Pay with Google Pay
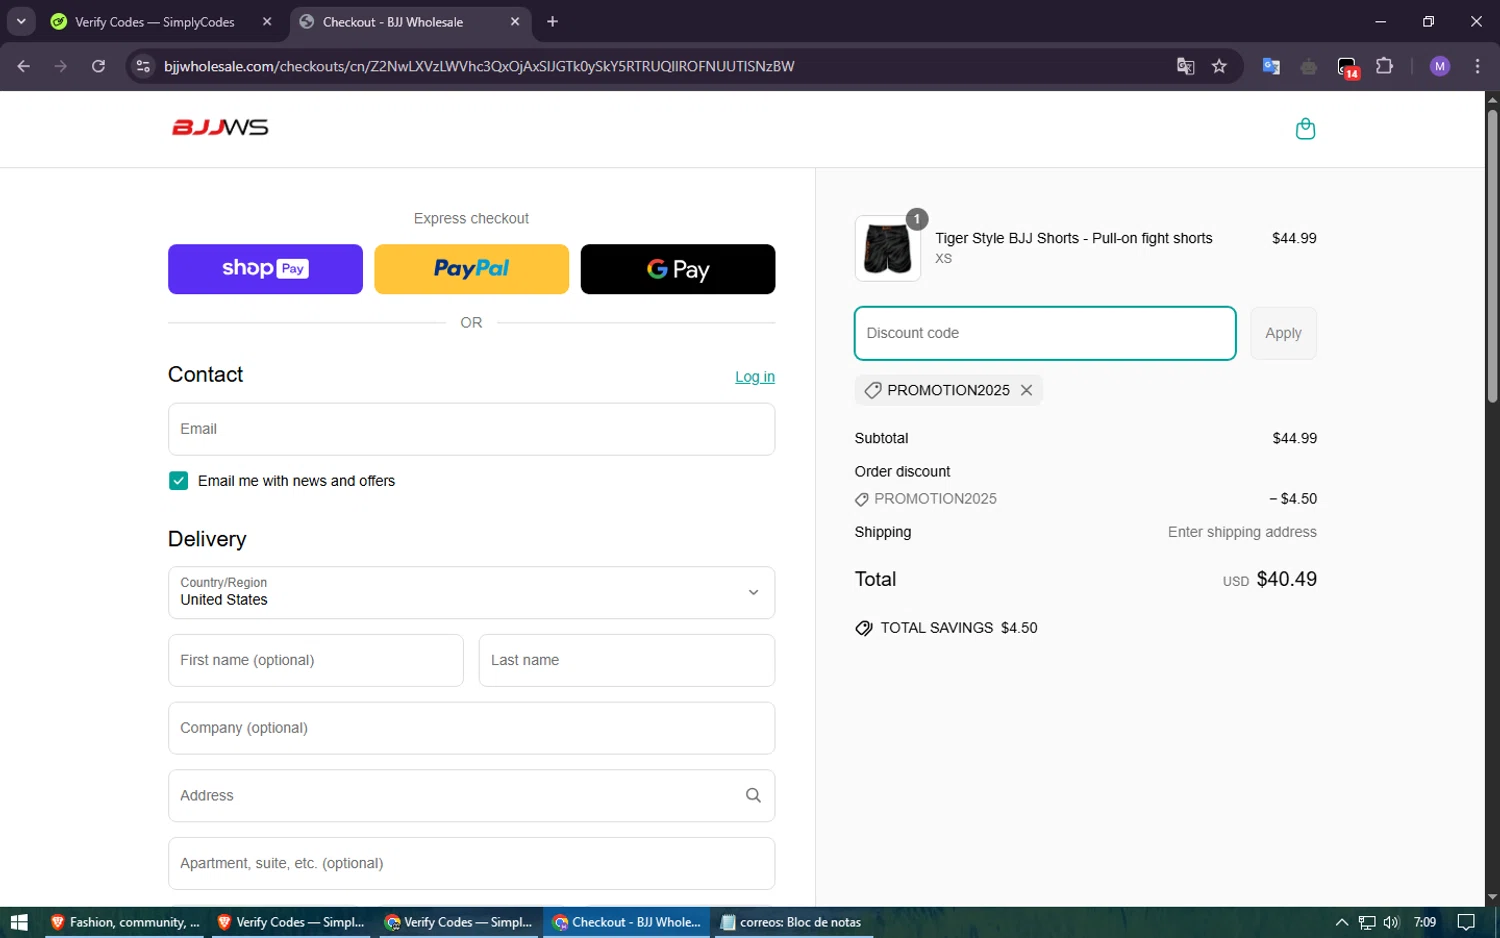The height and width of the screenshot is (938, 1500). click(x=677, y=269)
